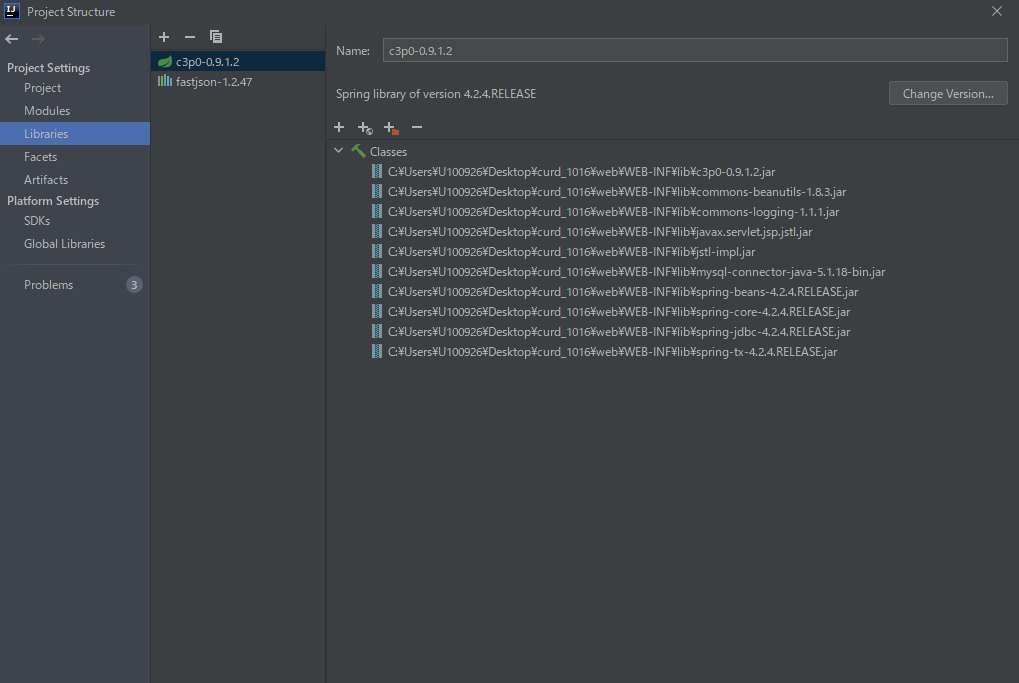Copy the selected library
The width and height of the screenshot is (1019, 683).
[x=216, y=37]
